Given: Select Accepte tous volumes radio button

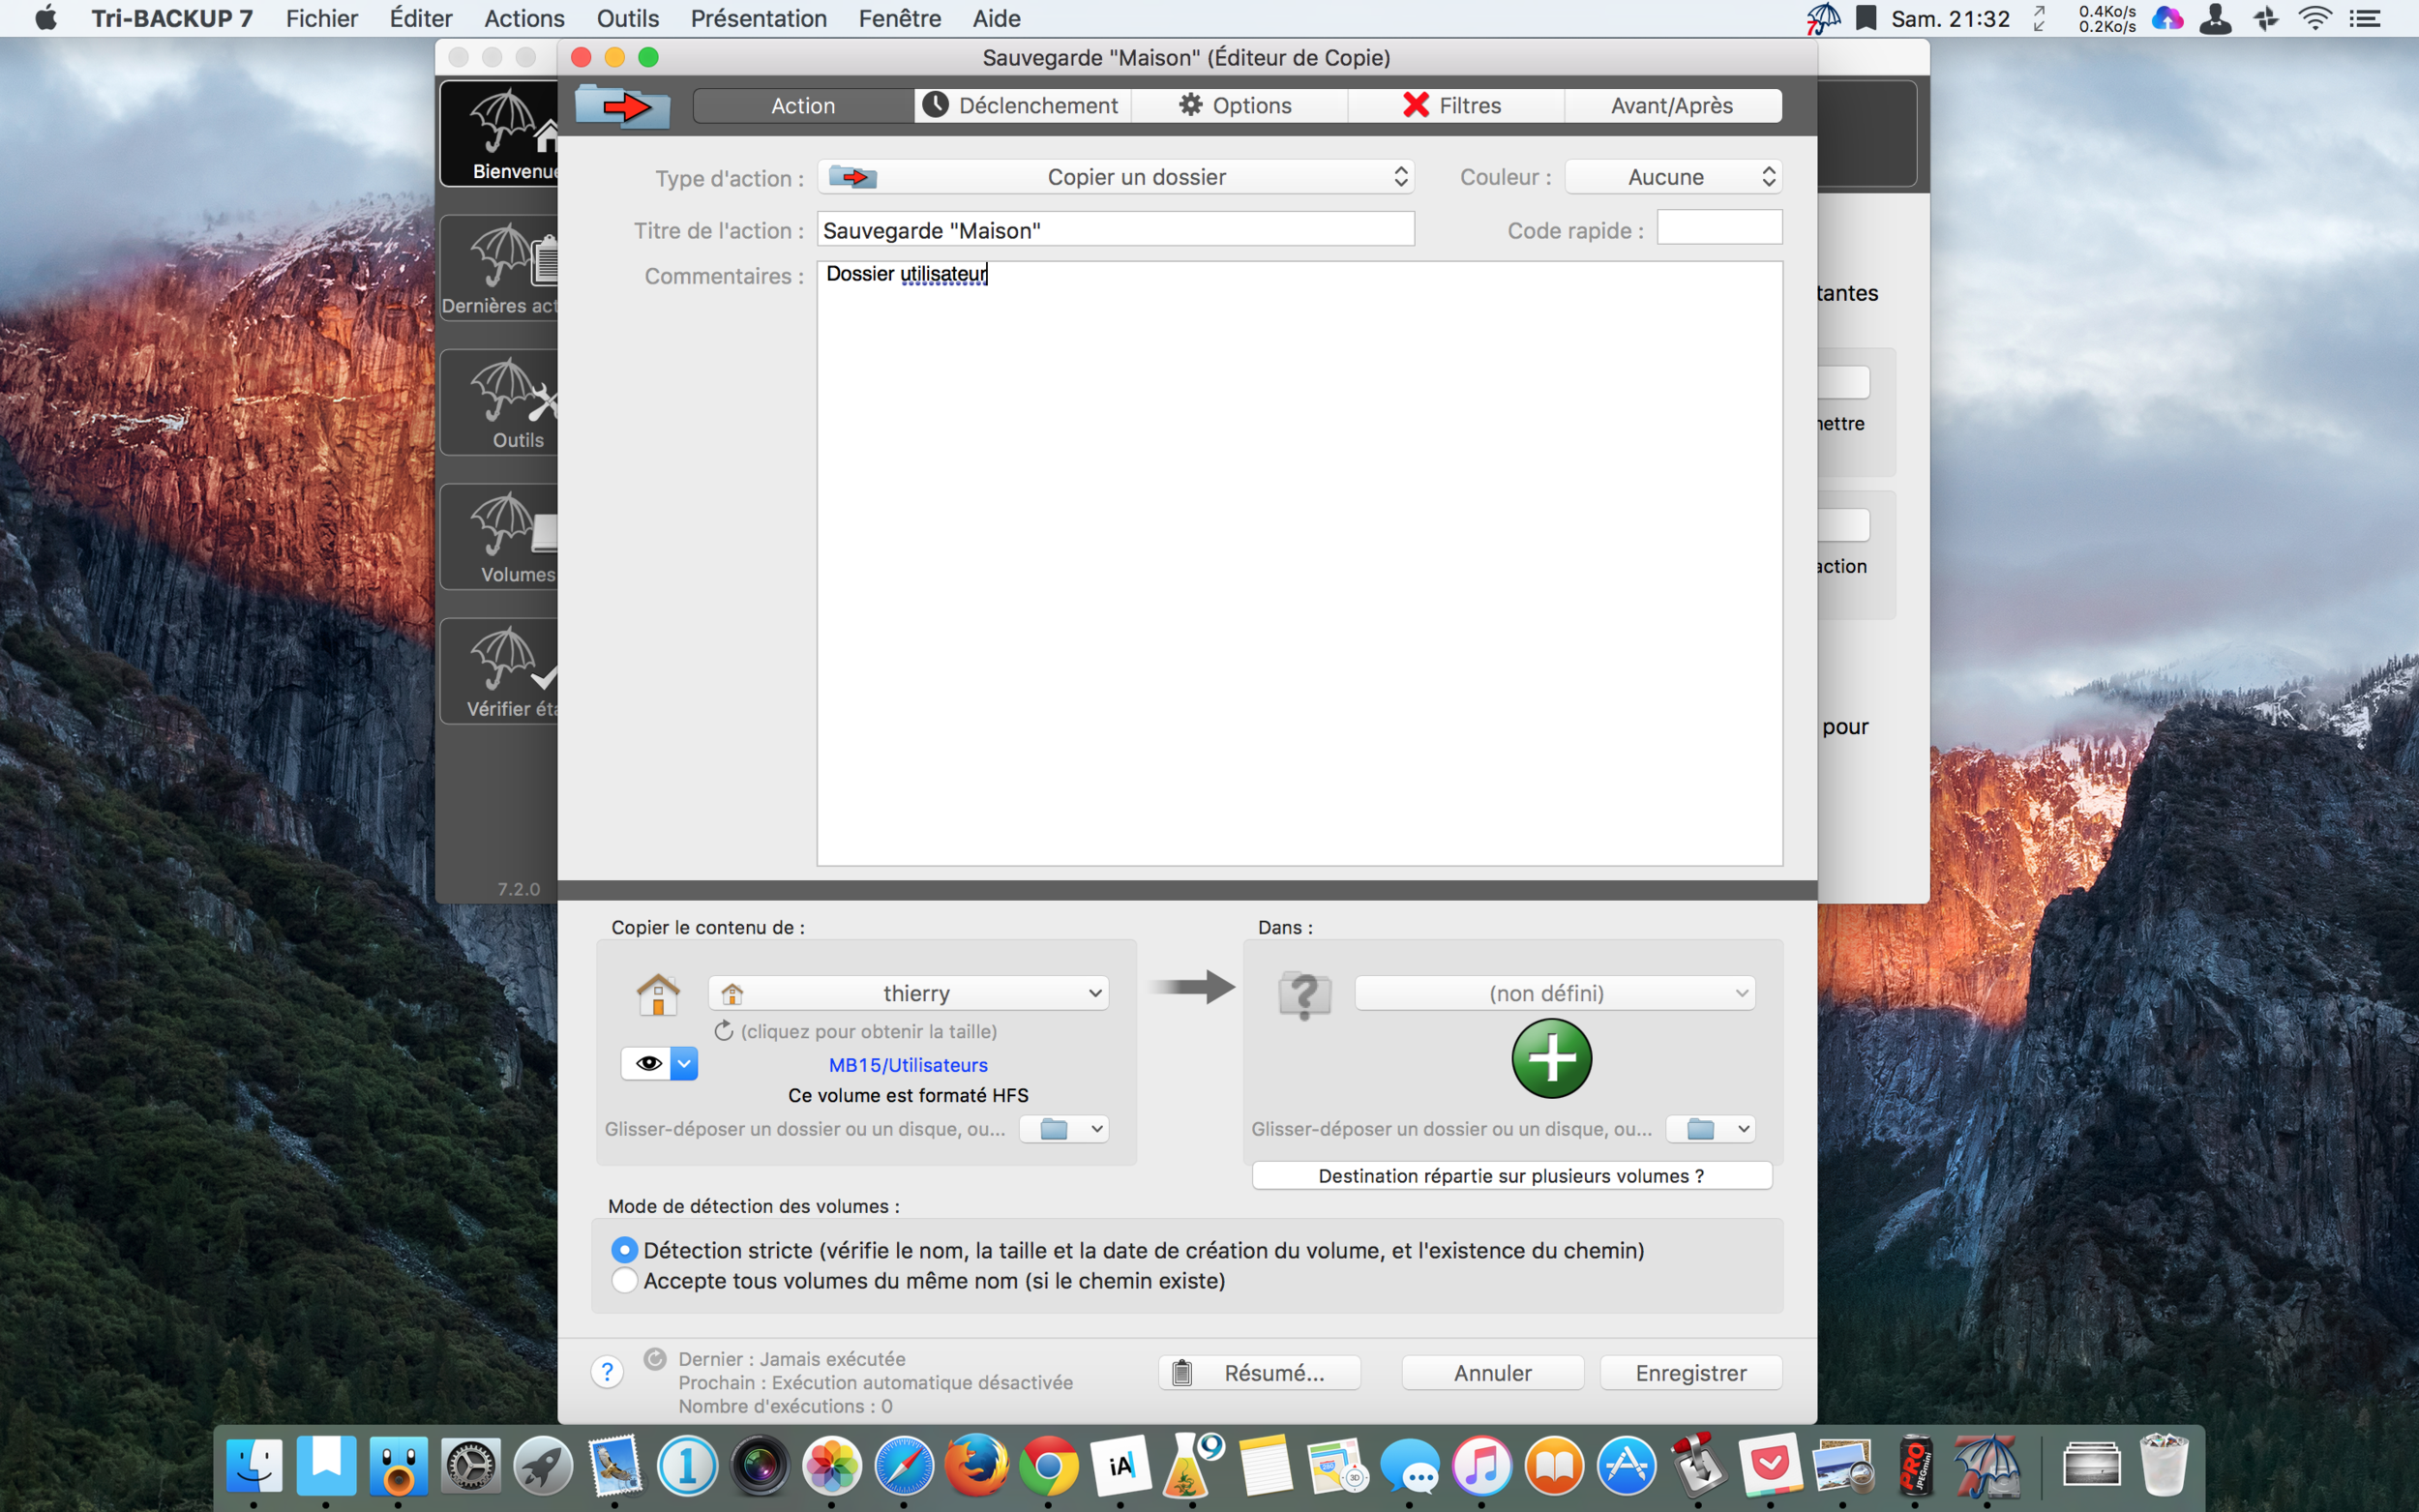Looking at the screenshot, I should 623,1281.
